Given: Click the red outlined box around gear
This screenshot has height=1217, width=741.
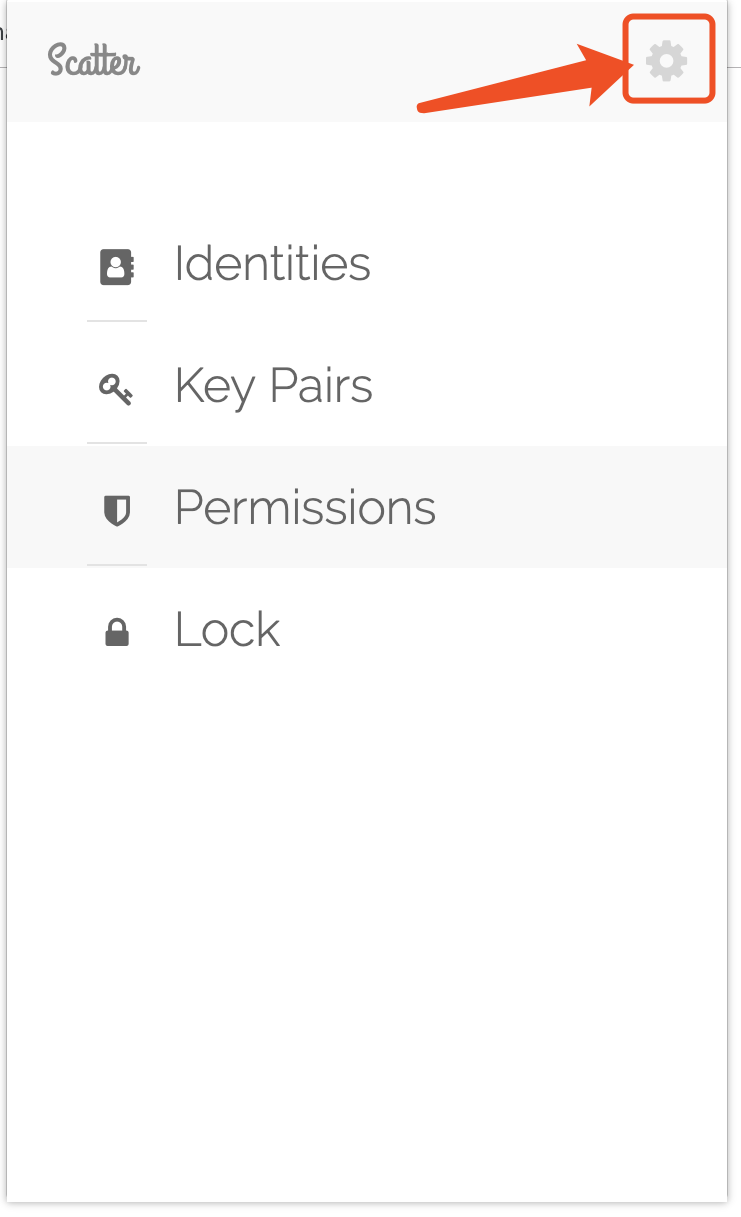Looking at the screenshot, I should (x=669, y=59).
